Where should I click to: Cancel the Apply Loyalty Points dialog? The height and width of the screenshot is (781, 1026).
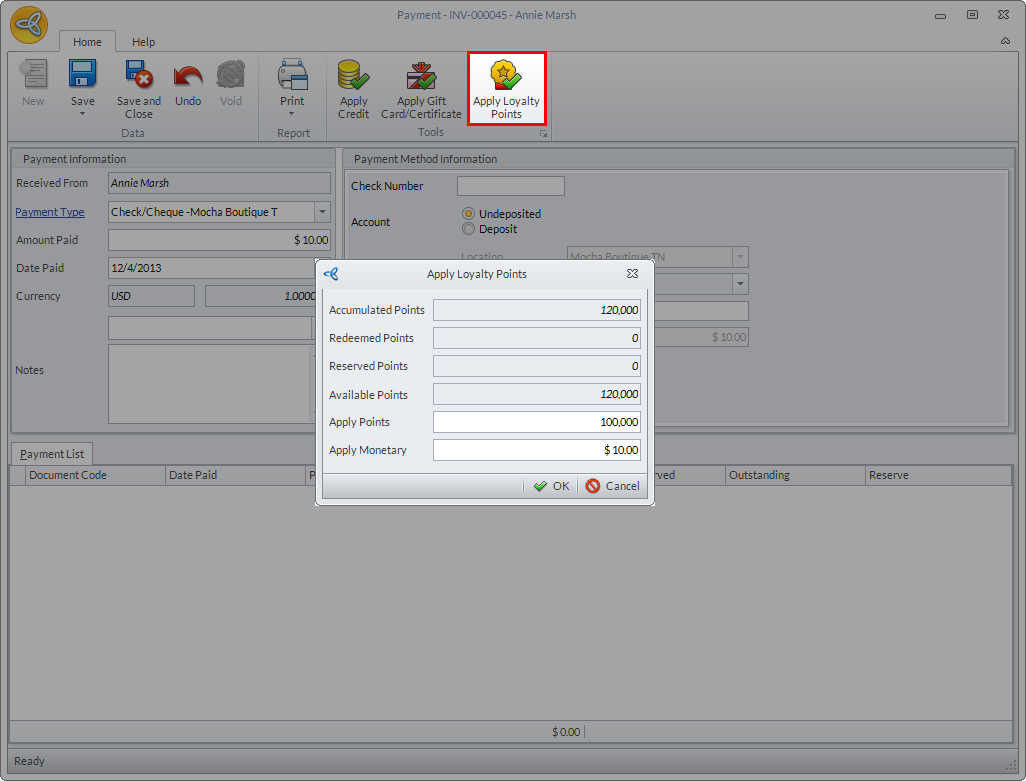pos(612,486)
